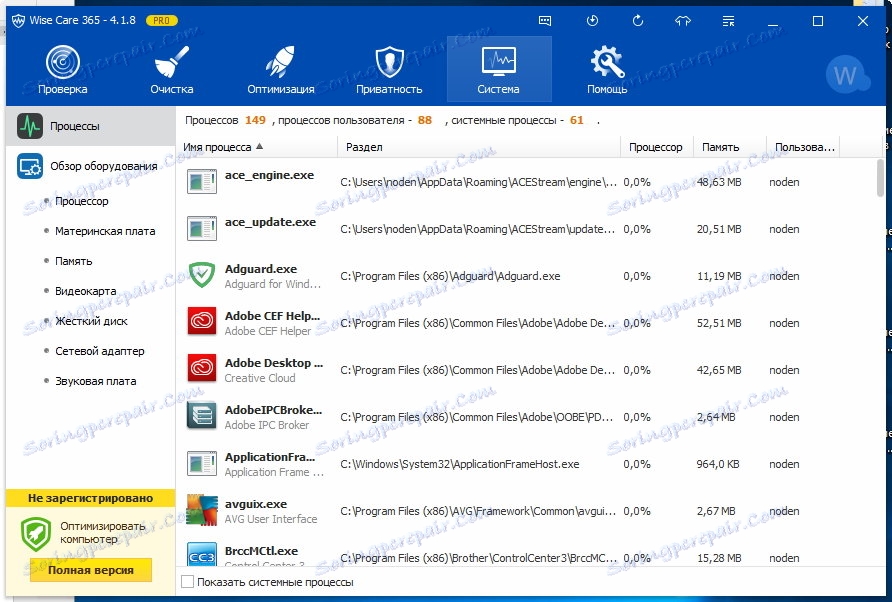
Task: Open Материнская плата hardware details
Action: point(105,231)
